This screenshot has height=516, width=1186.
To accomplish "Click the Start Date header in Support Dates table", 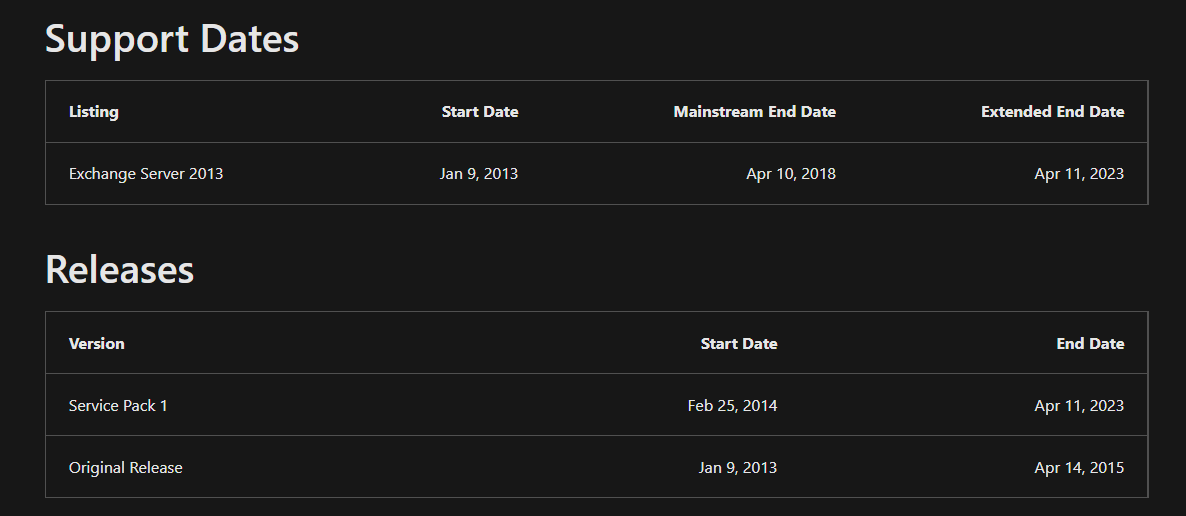I will point(480,112).
